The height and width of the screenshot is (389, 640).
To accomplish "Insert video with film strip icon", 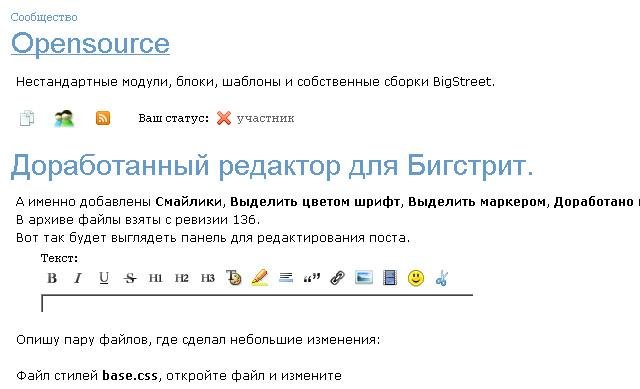I will click(390, 278).
